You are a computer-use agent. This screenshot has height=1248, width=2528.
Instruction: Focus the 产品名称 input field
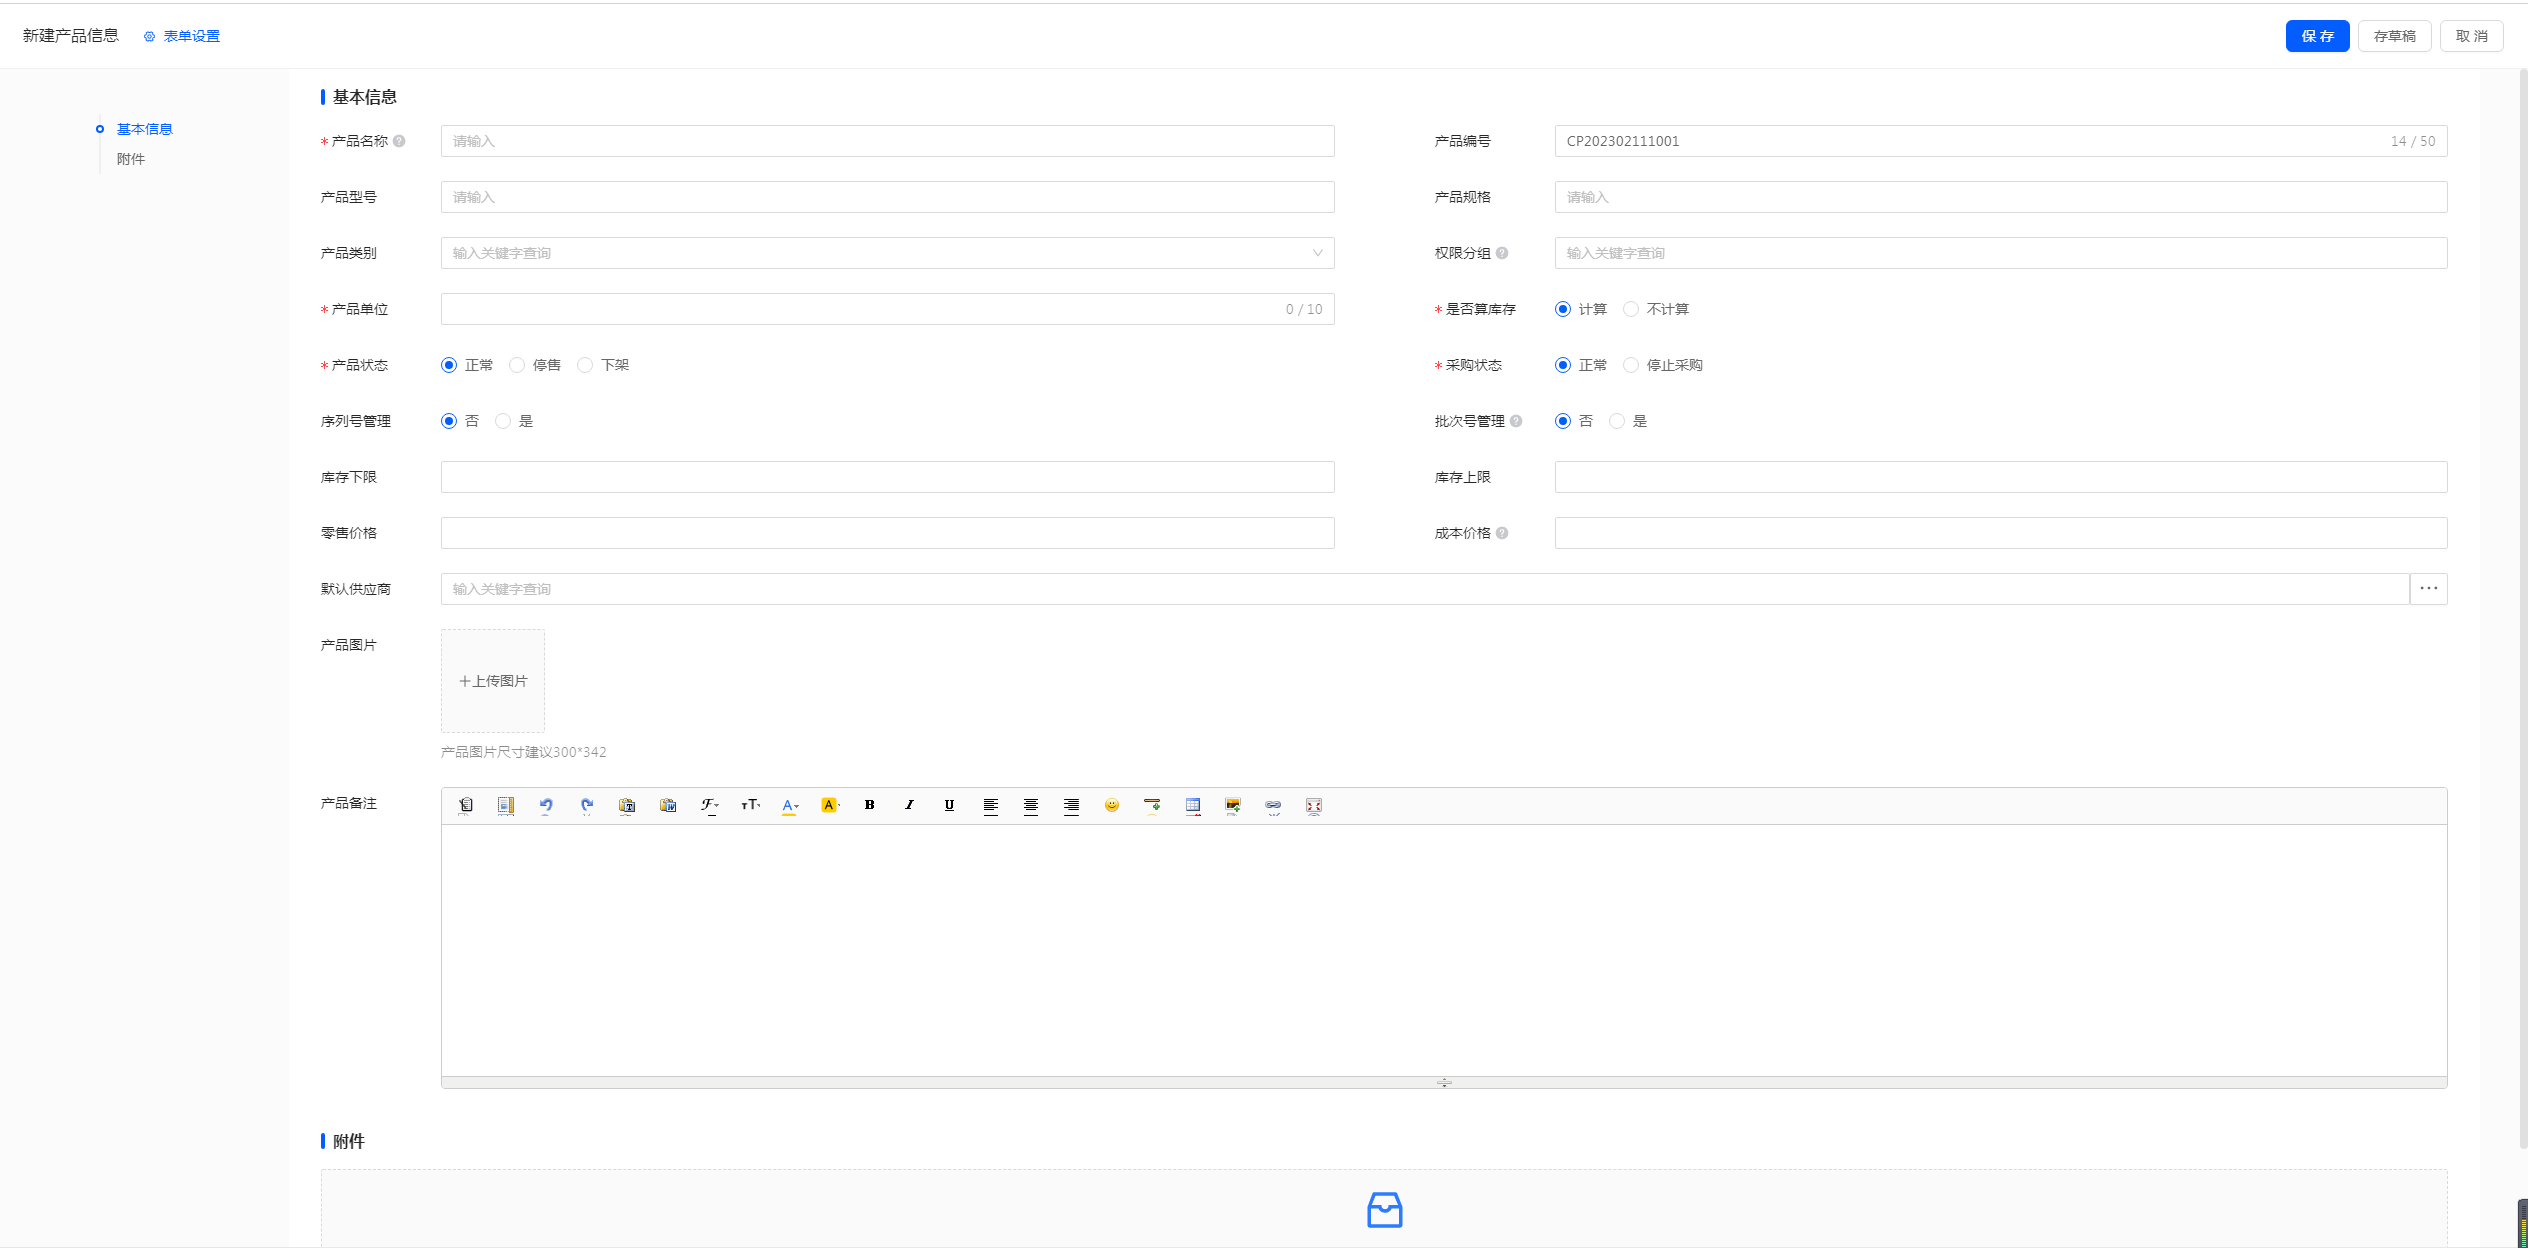tap(887, 141)
